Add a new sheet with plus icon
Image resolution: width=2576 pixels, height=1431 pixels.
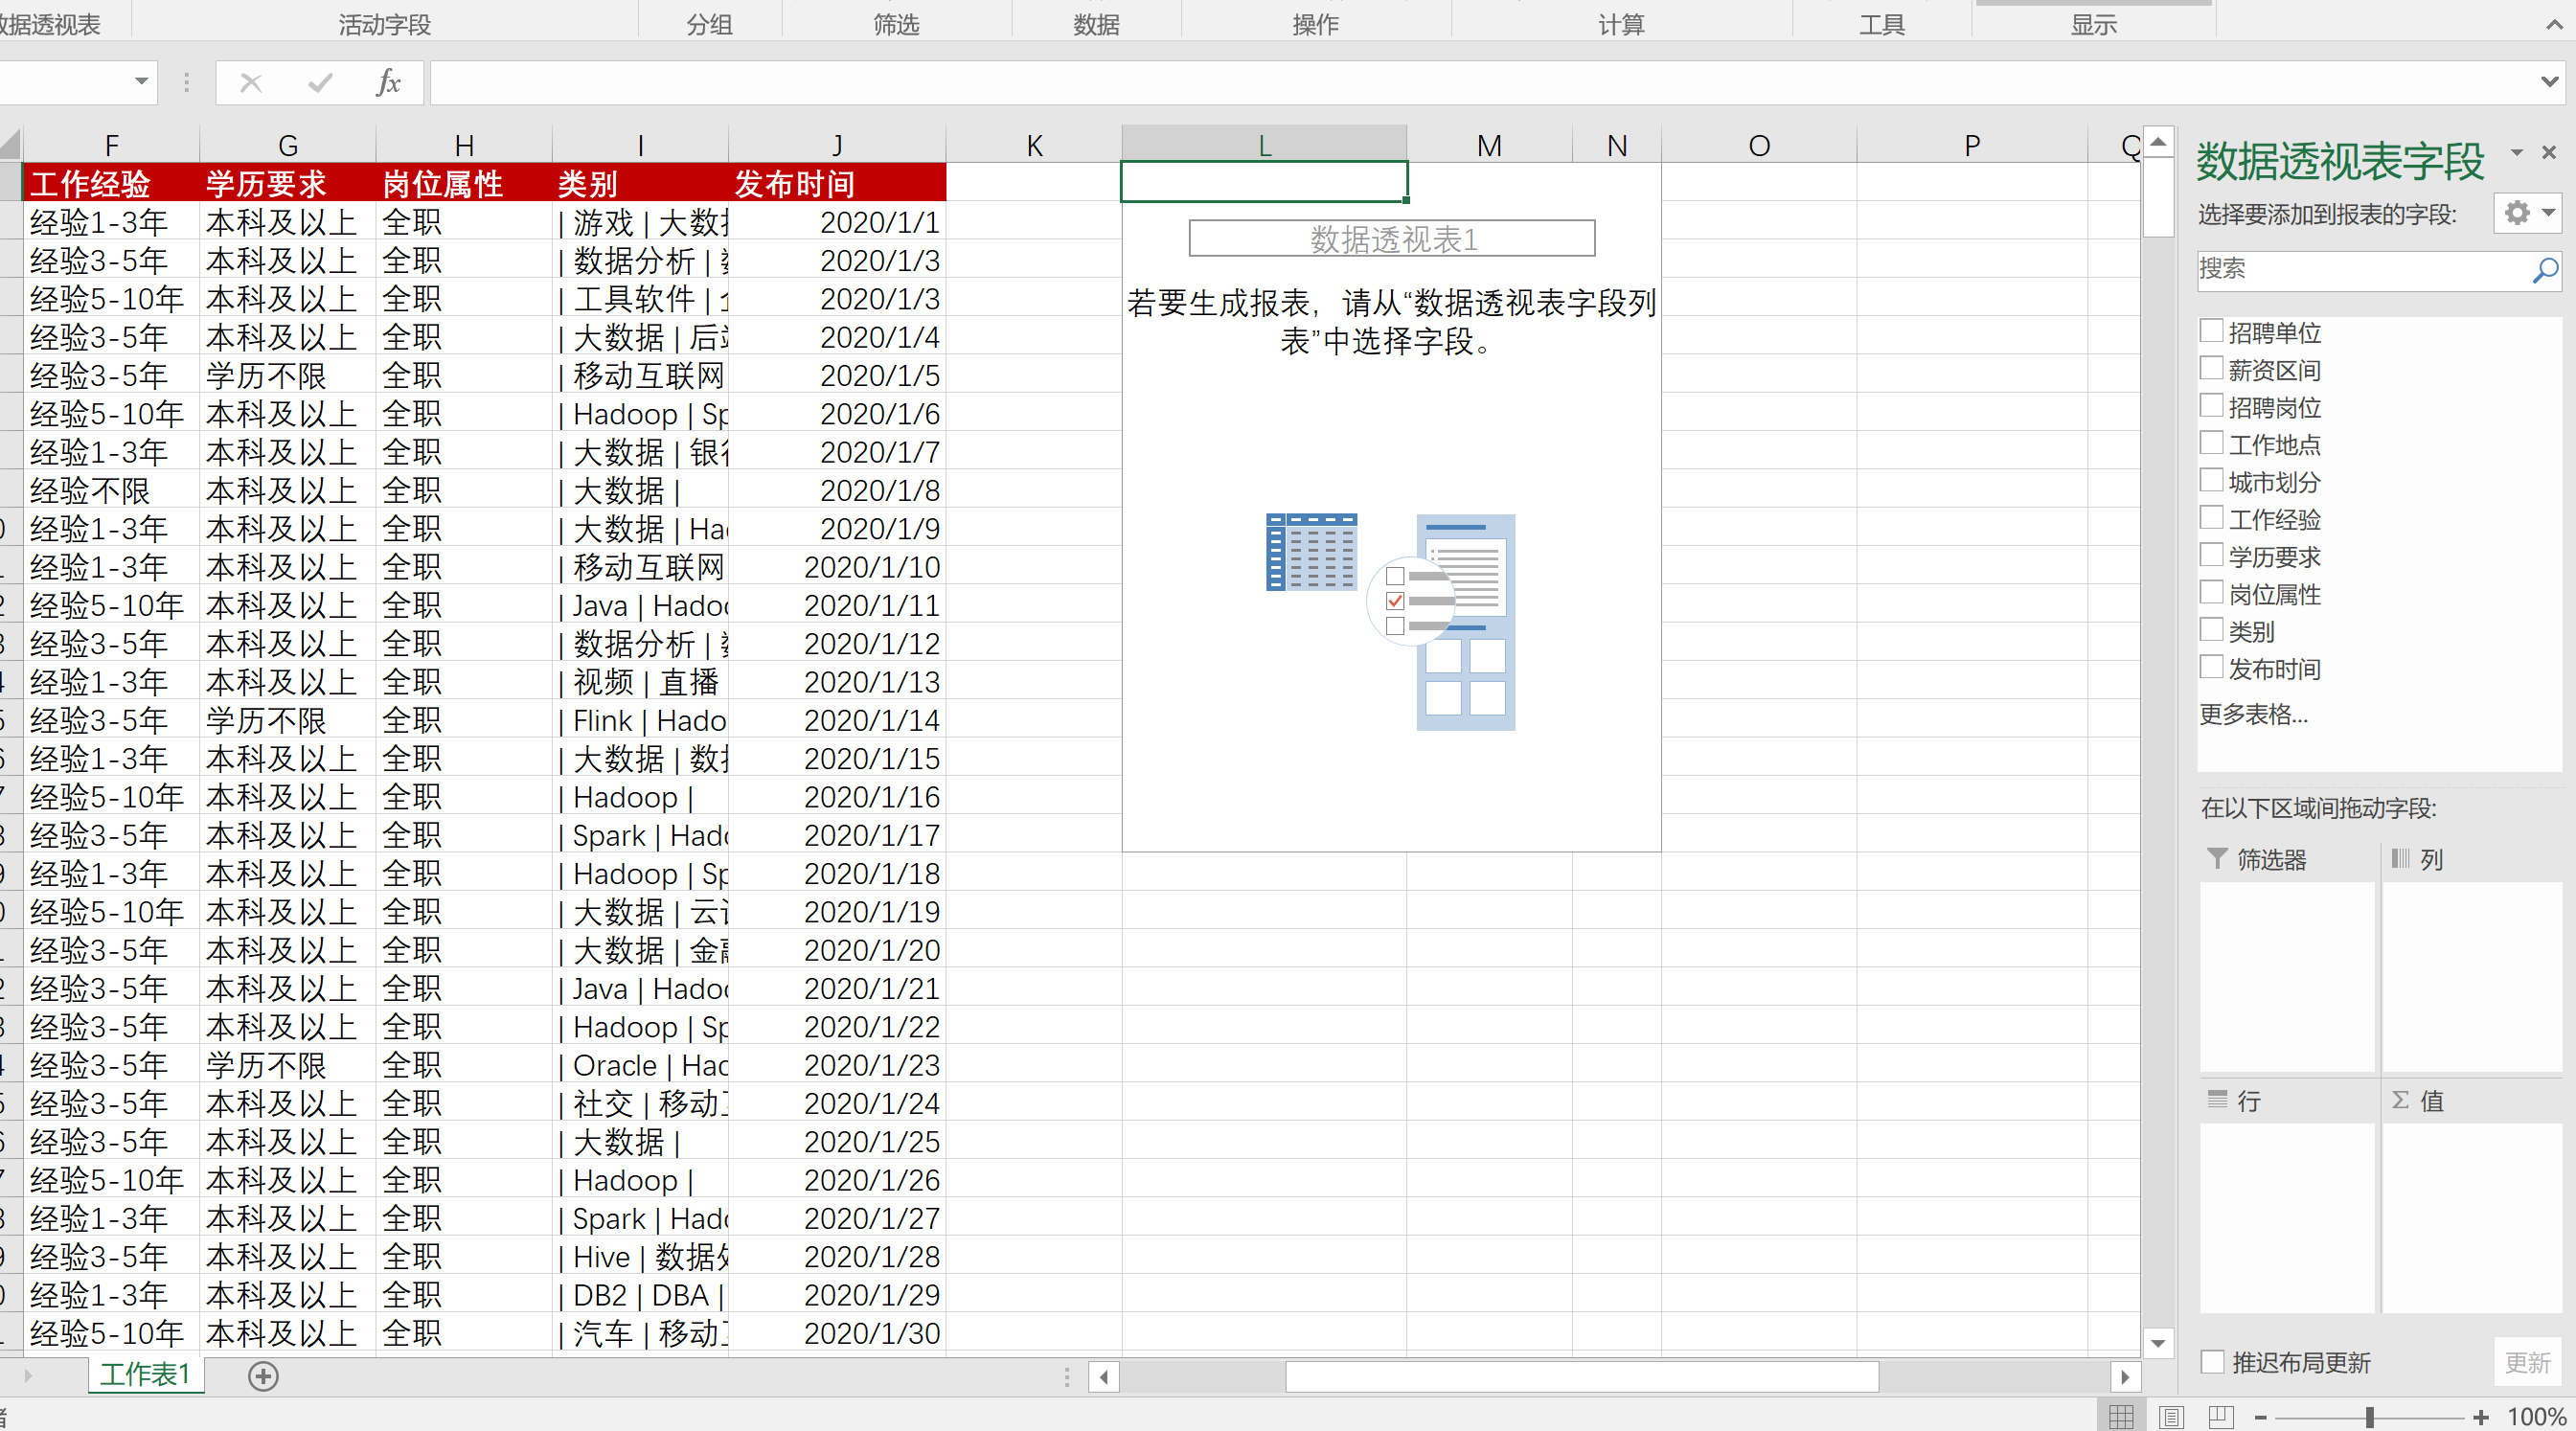(263, 1376)
